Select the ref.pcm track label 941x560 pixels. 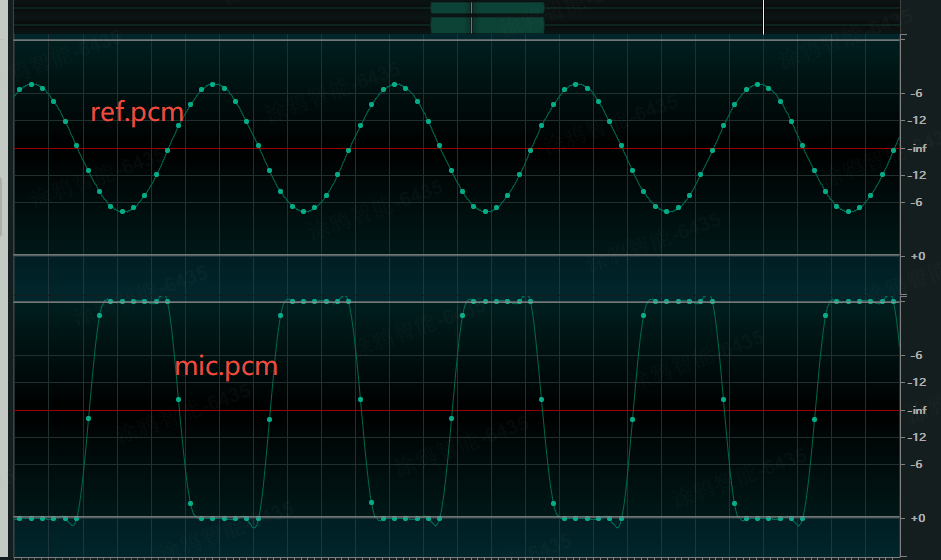pos(137,112)
